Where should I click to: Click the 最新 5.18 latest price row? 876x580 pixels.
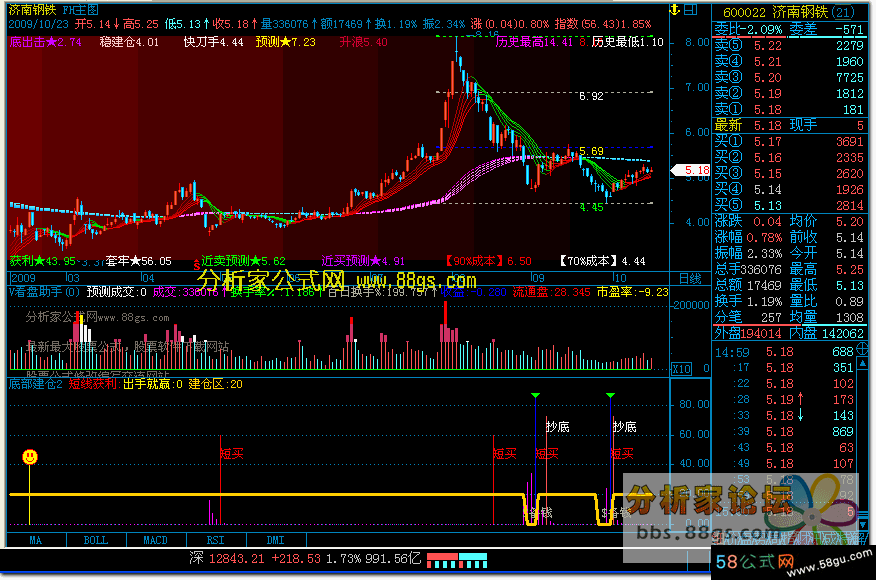point(789,125)
